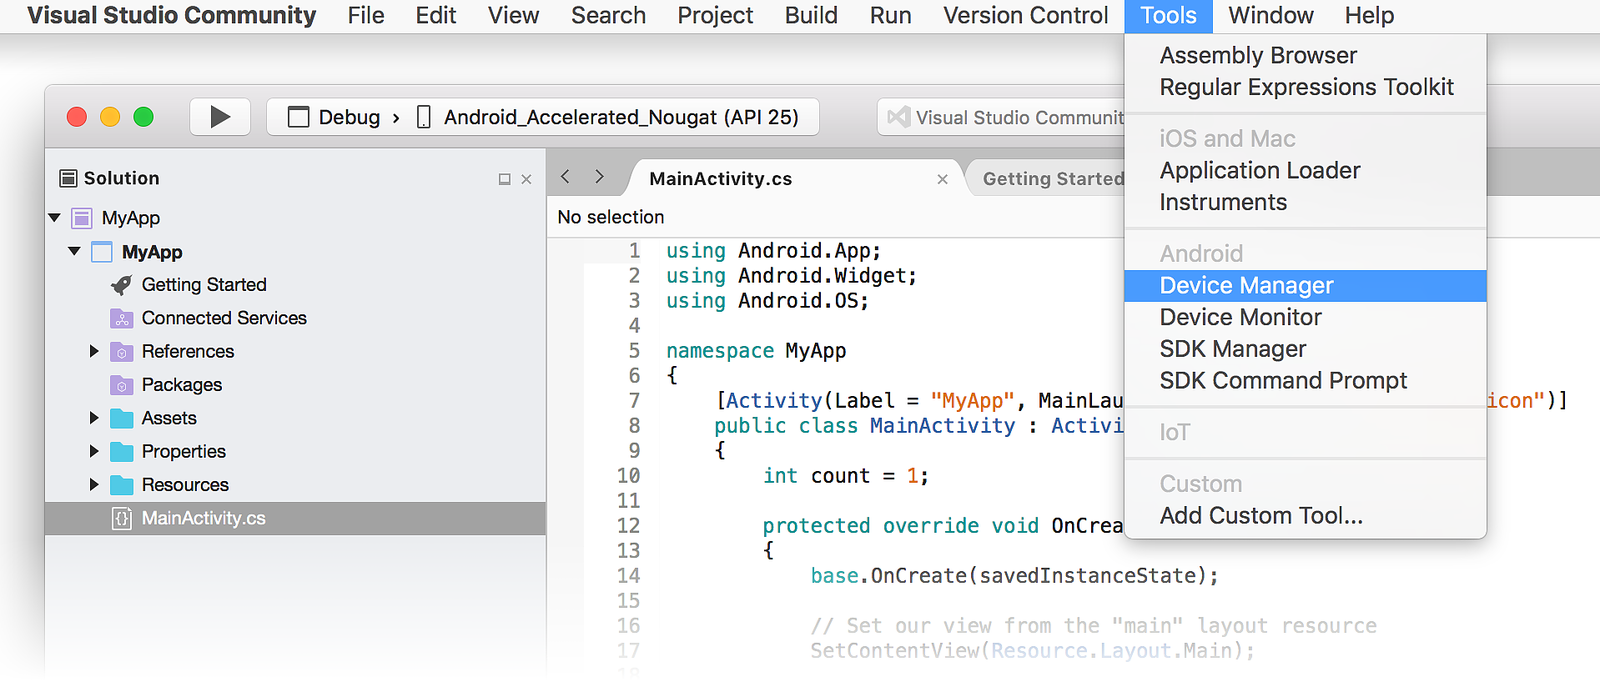1600x682 pixels.
Task: Open SDK Command Prompt
Action: [x=1306, y=381]
